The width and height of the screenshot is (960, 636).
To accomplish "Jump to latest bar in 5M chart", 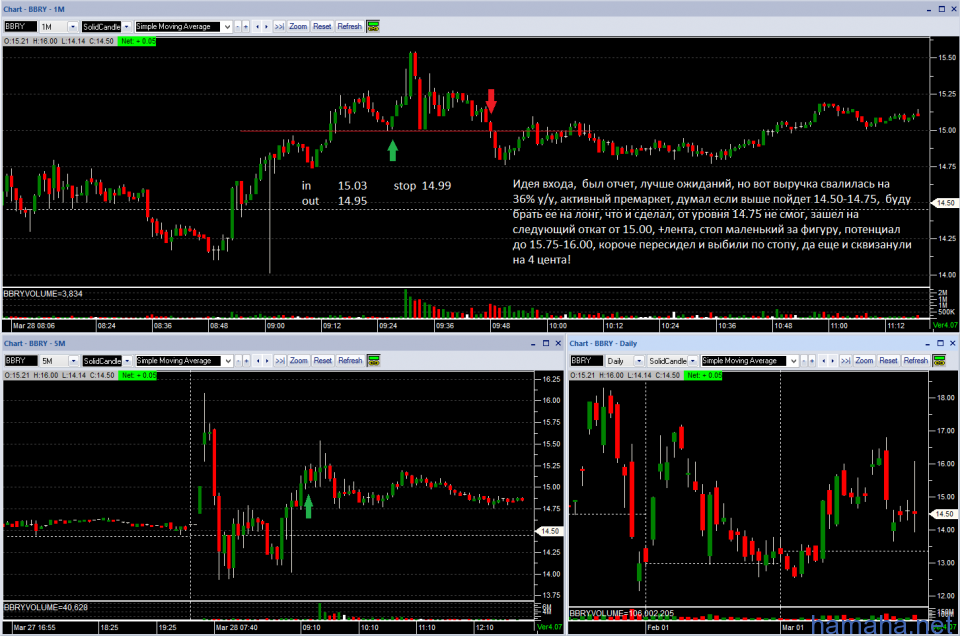I will pos(280,361).
